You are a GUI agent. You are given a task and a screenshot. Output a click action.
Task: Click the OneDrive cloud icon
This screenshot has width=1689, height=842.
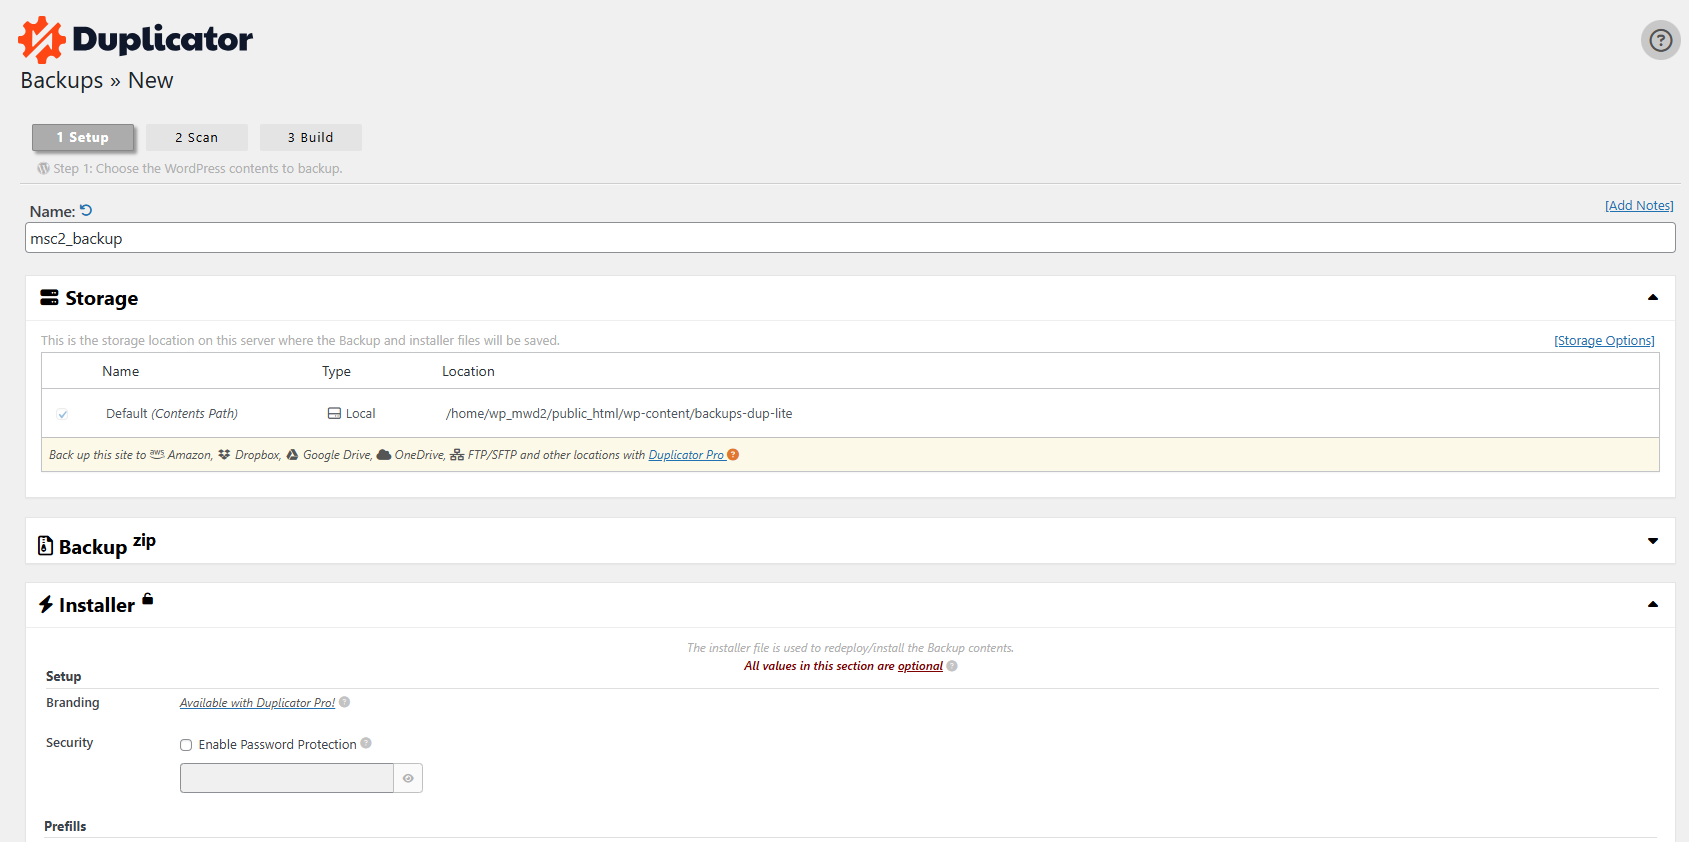[x=384, y=454]
